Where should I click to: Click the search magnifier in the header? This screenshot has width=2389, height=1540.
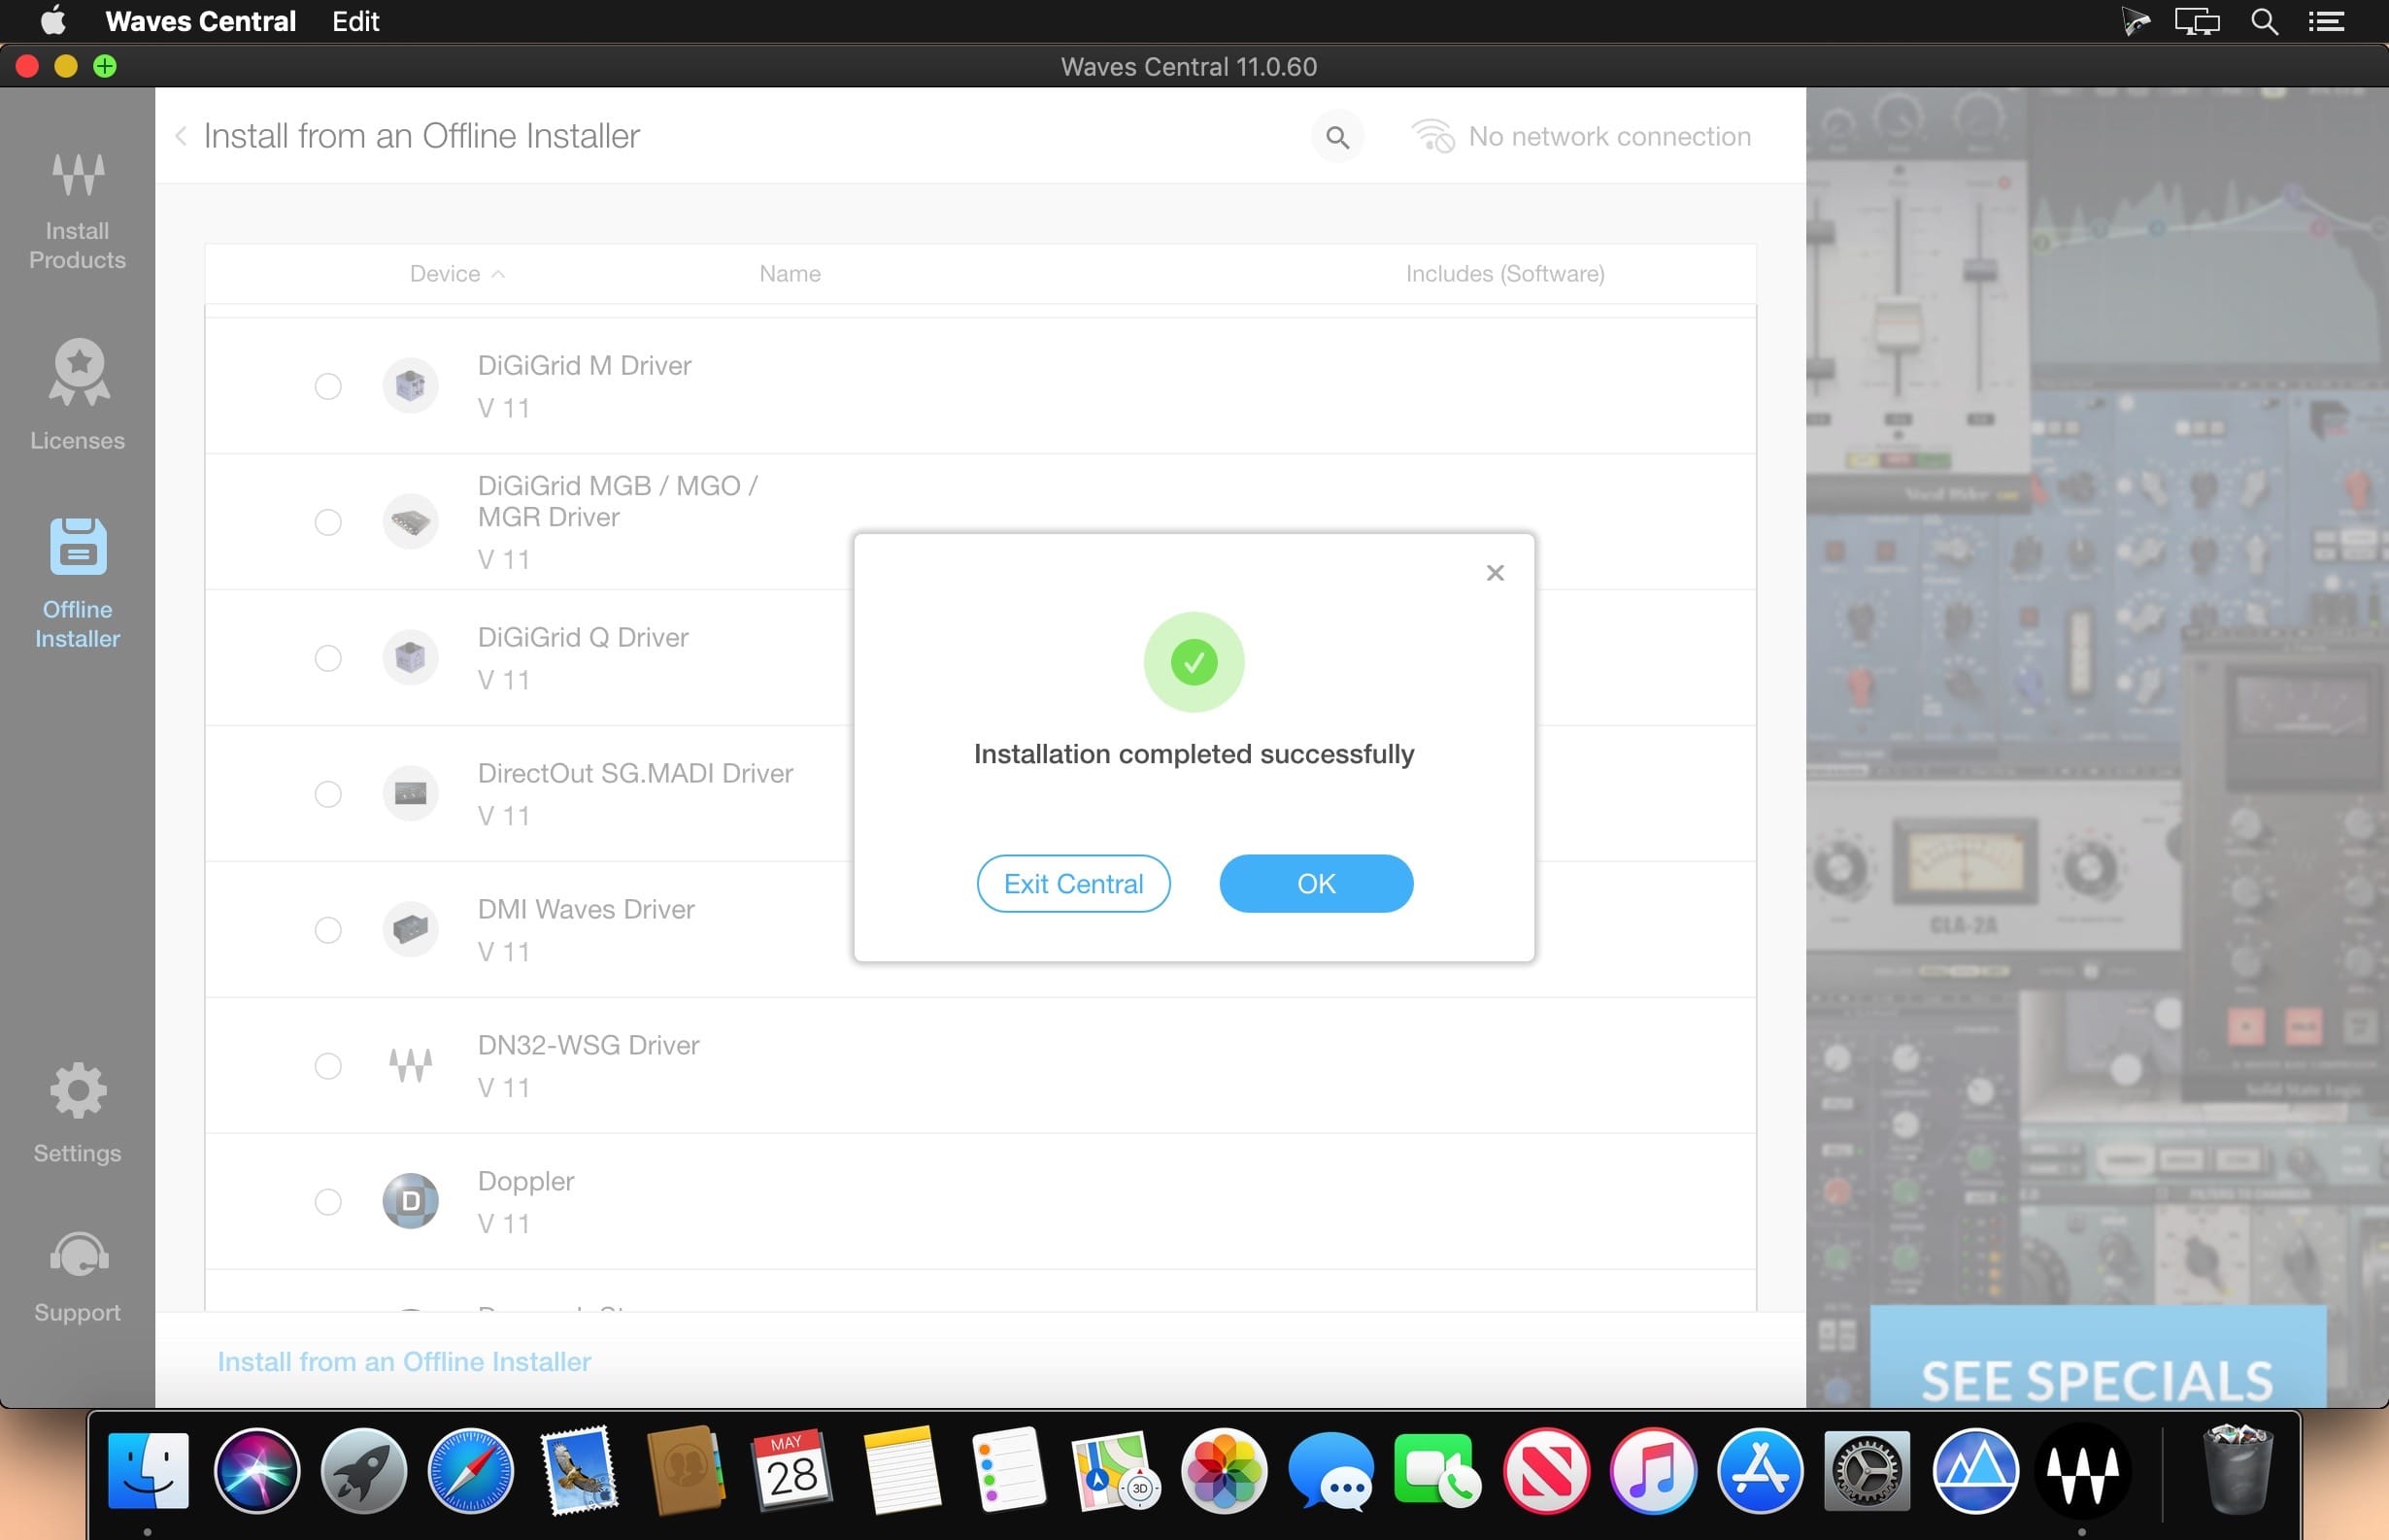pyautogui.click(x=1337, y=137)
